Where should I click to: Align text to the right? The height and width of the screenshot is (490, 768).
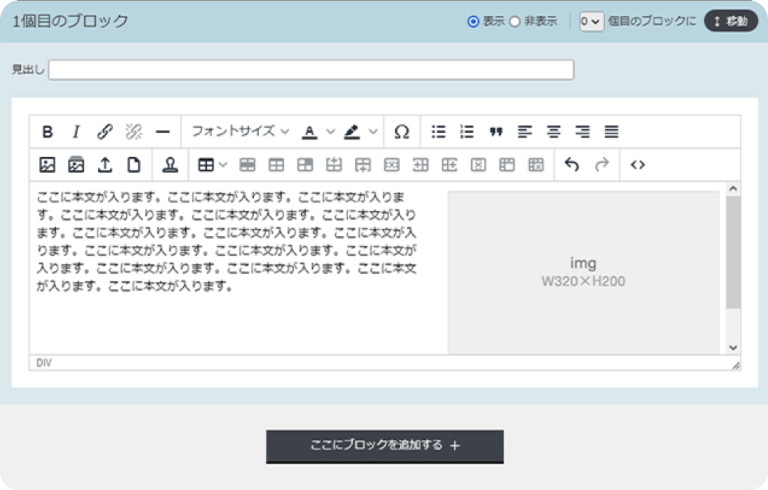[x=582, y=131]
